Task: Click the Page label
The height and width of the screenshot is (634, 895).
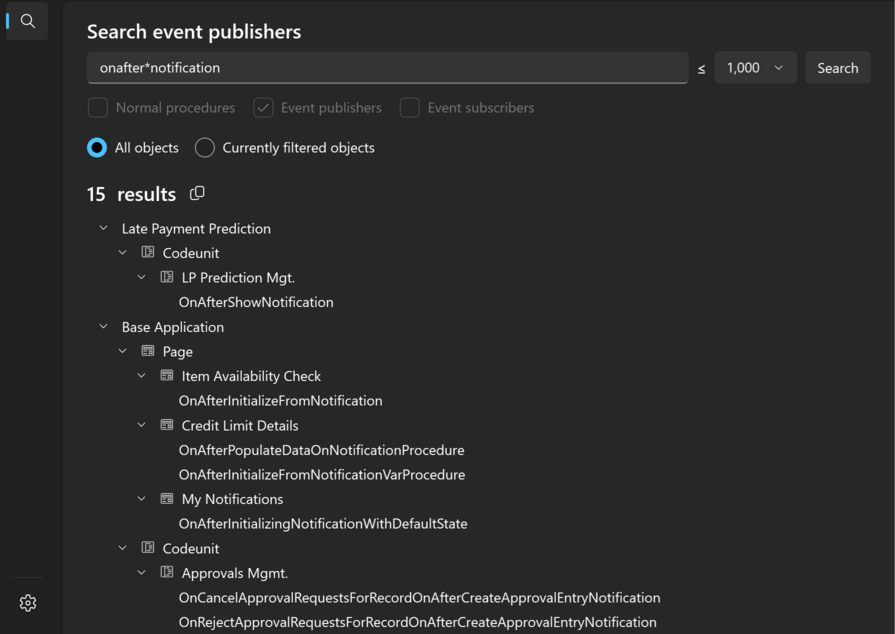Action: pyautogui.click(x=178, y=352)
